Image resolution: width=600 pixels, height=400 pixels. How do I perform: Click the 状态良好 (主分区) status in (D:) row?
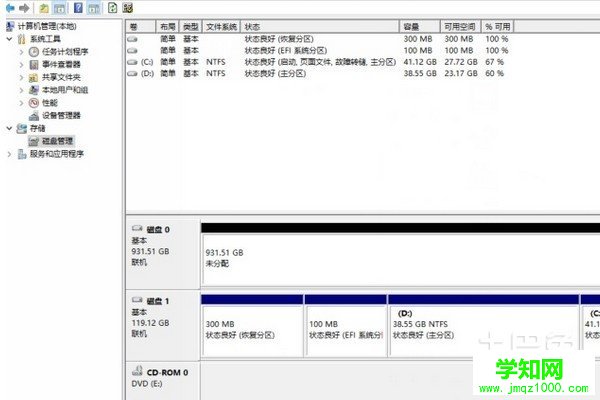pos(275,73)
